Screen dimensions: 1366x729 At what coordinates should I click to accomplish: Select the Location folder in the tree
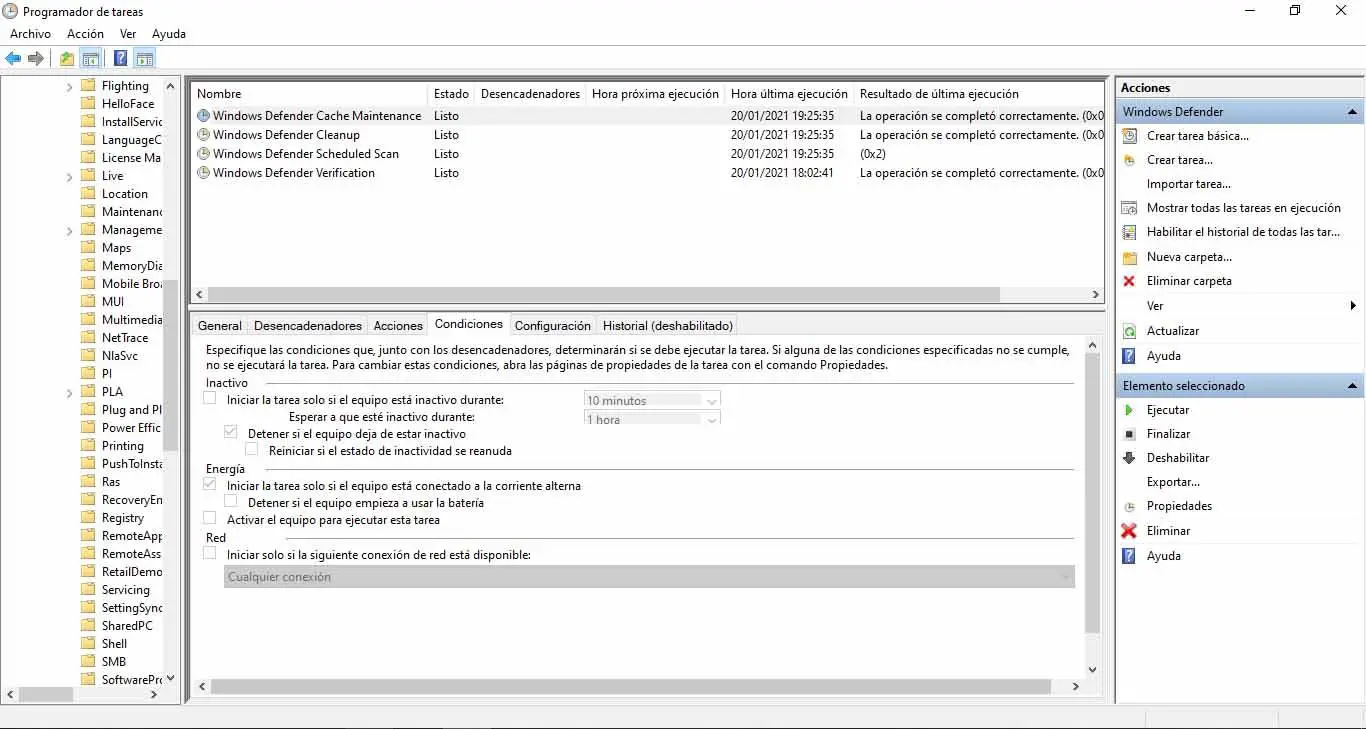pos(125,194)
